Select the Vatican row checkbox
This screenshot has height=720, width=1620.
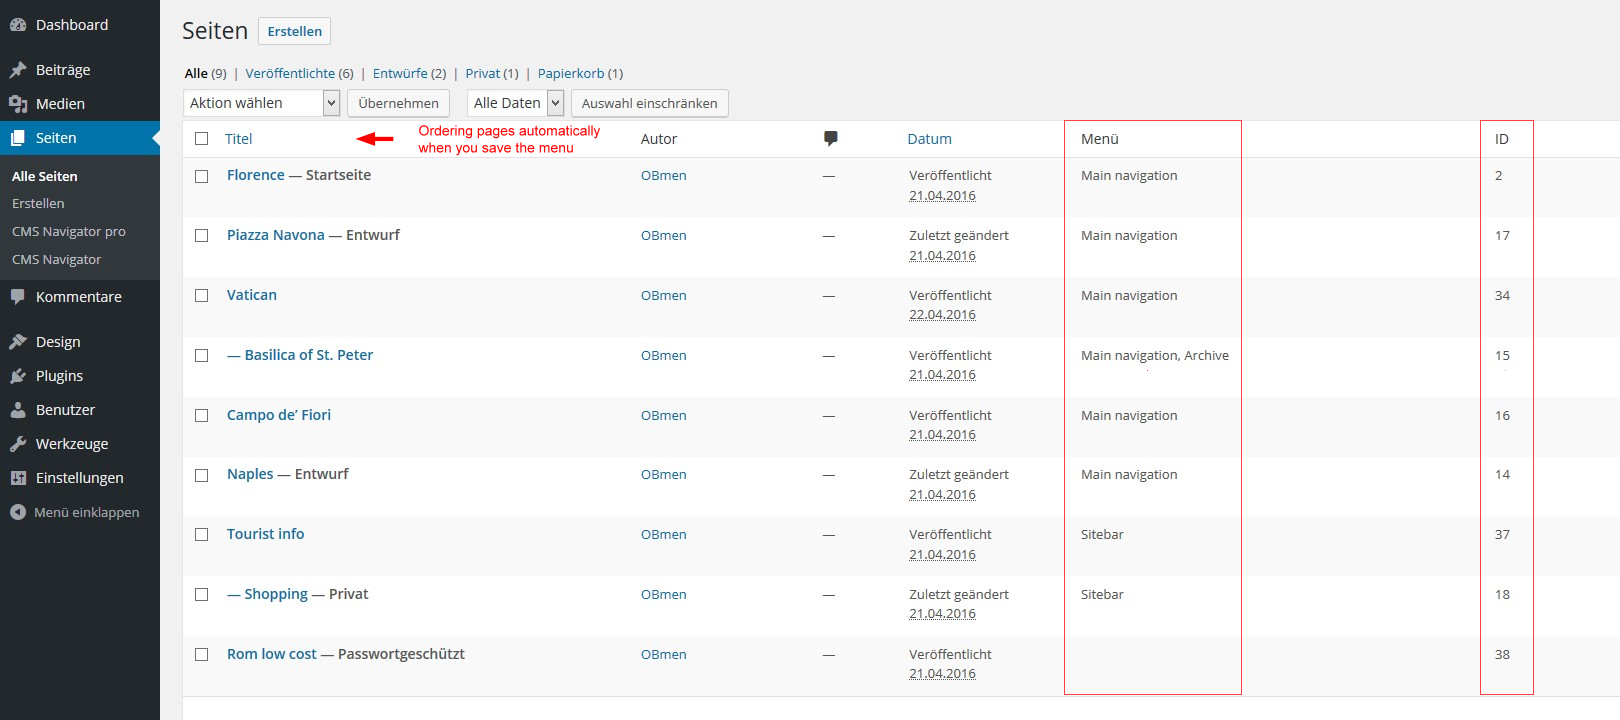pyautogui.click(x=202, y=296)
